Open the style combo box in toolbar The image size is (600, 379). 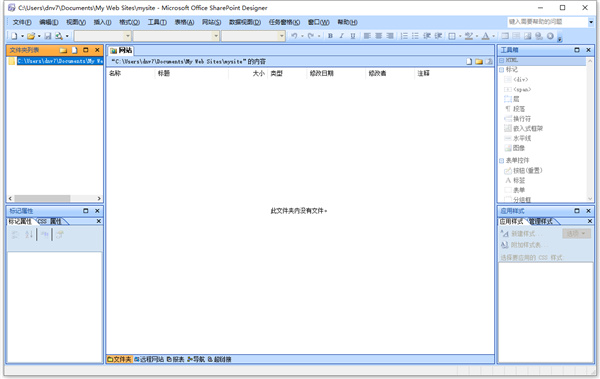coord(103,36)
